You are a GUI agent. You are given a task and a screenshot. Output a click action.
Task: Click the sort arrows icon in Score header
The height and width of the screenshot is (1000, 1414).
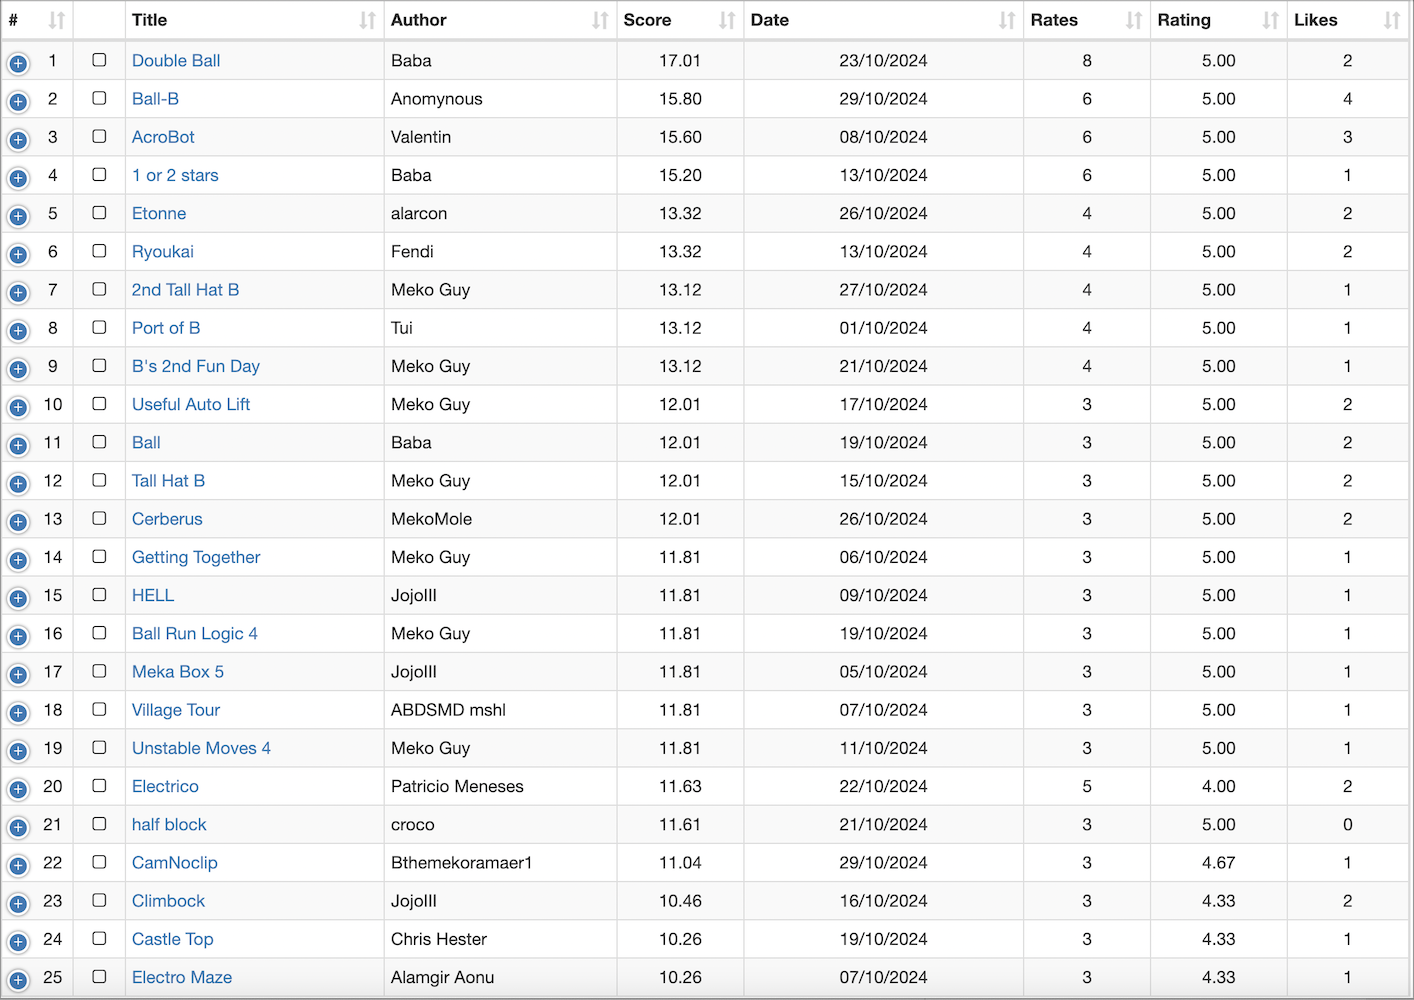point(727,20)
